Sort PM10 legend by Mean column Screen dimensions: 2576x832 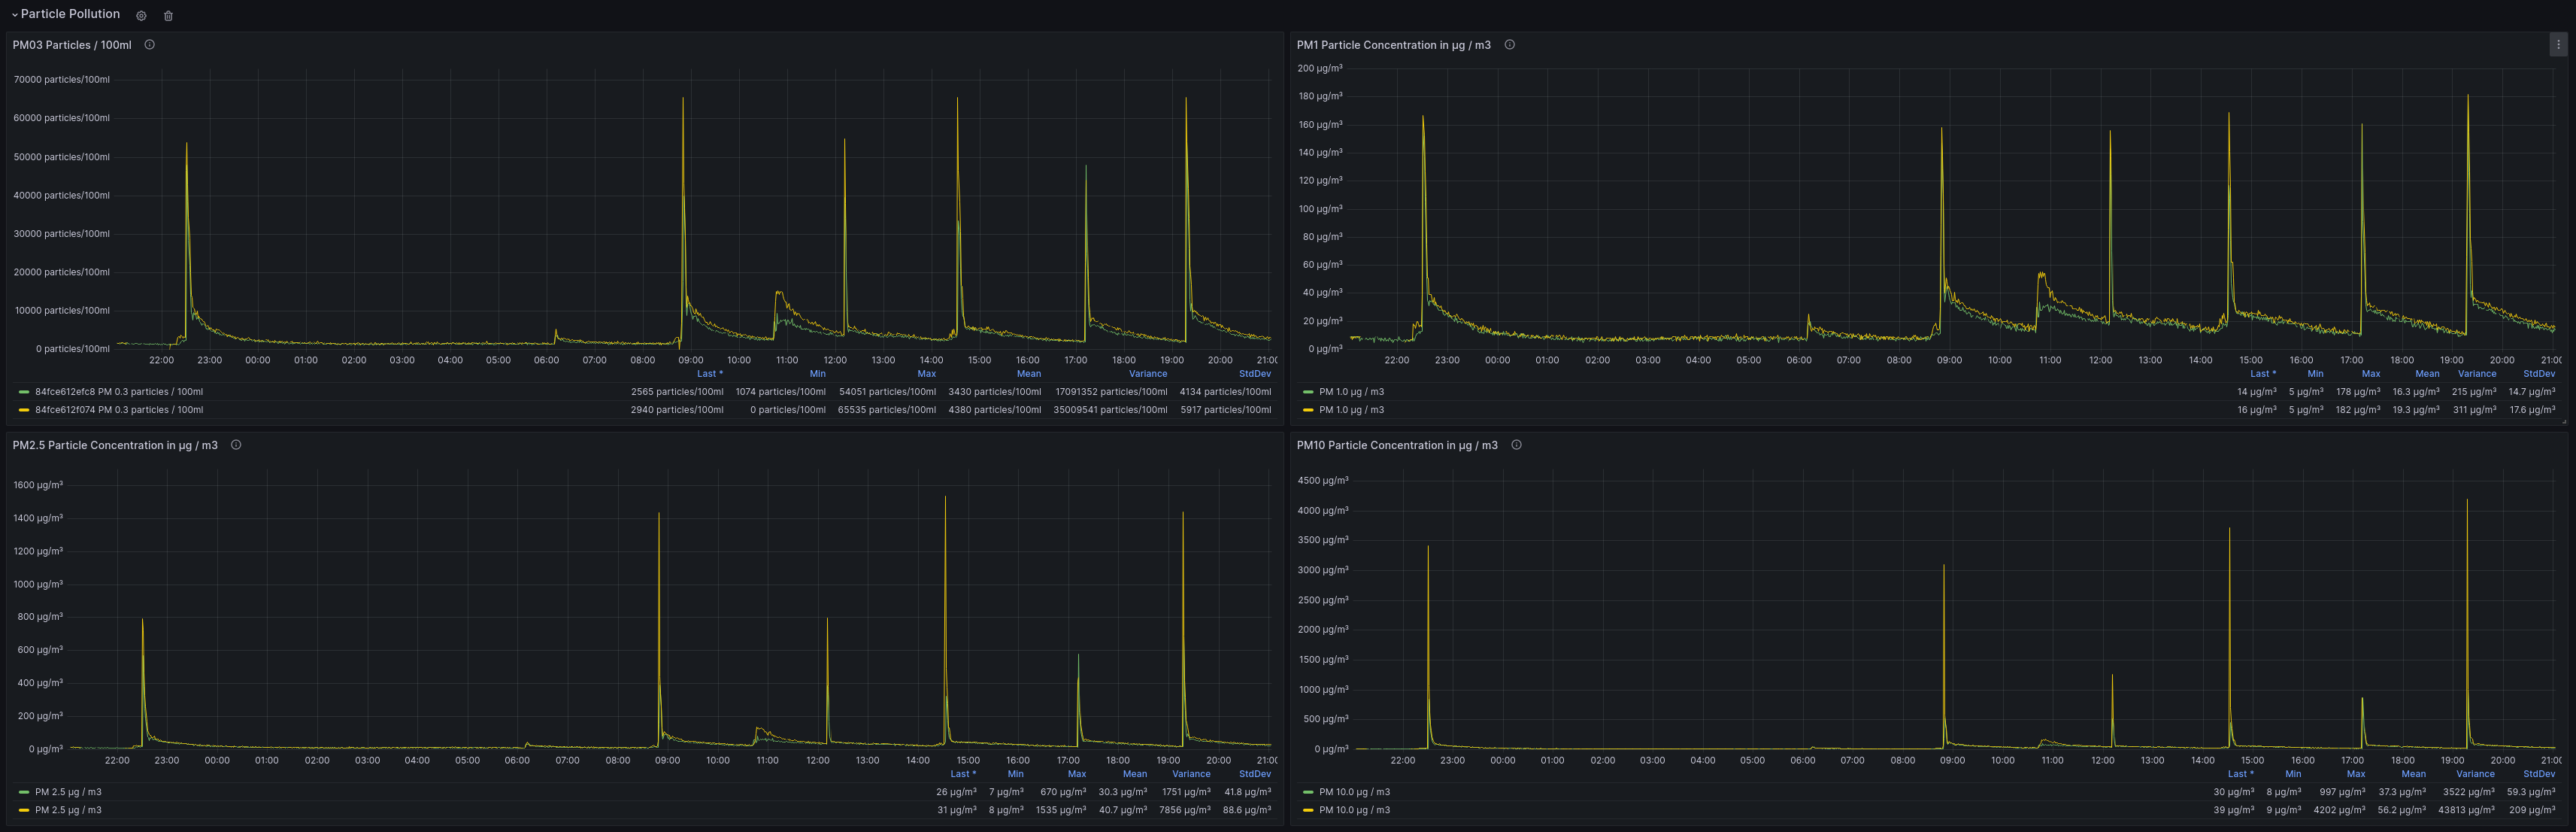coord(2414,774)
